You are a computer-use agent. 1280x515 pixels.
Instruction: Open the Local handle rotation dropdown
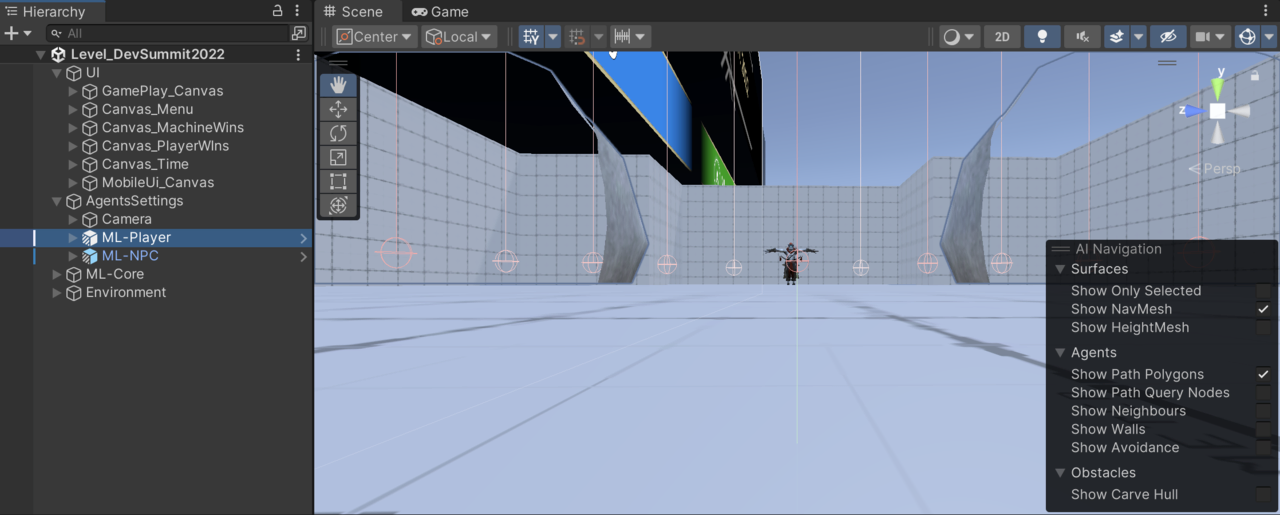click(459, 37)
